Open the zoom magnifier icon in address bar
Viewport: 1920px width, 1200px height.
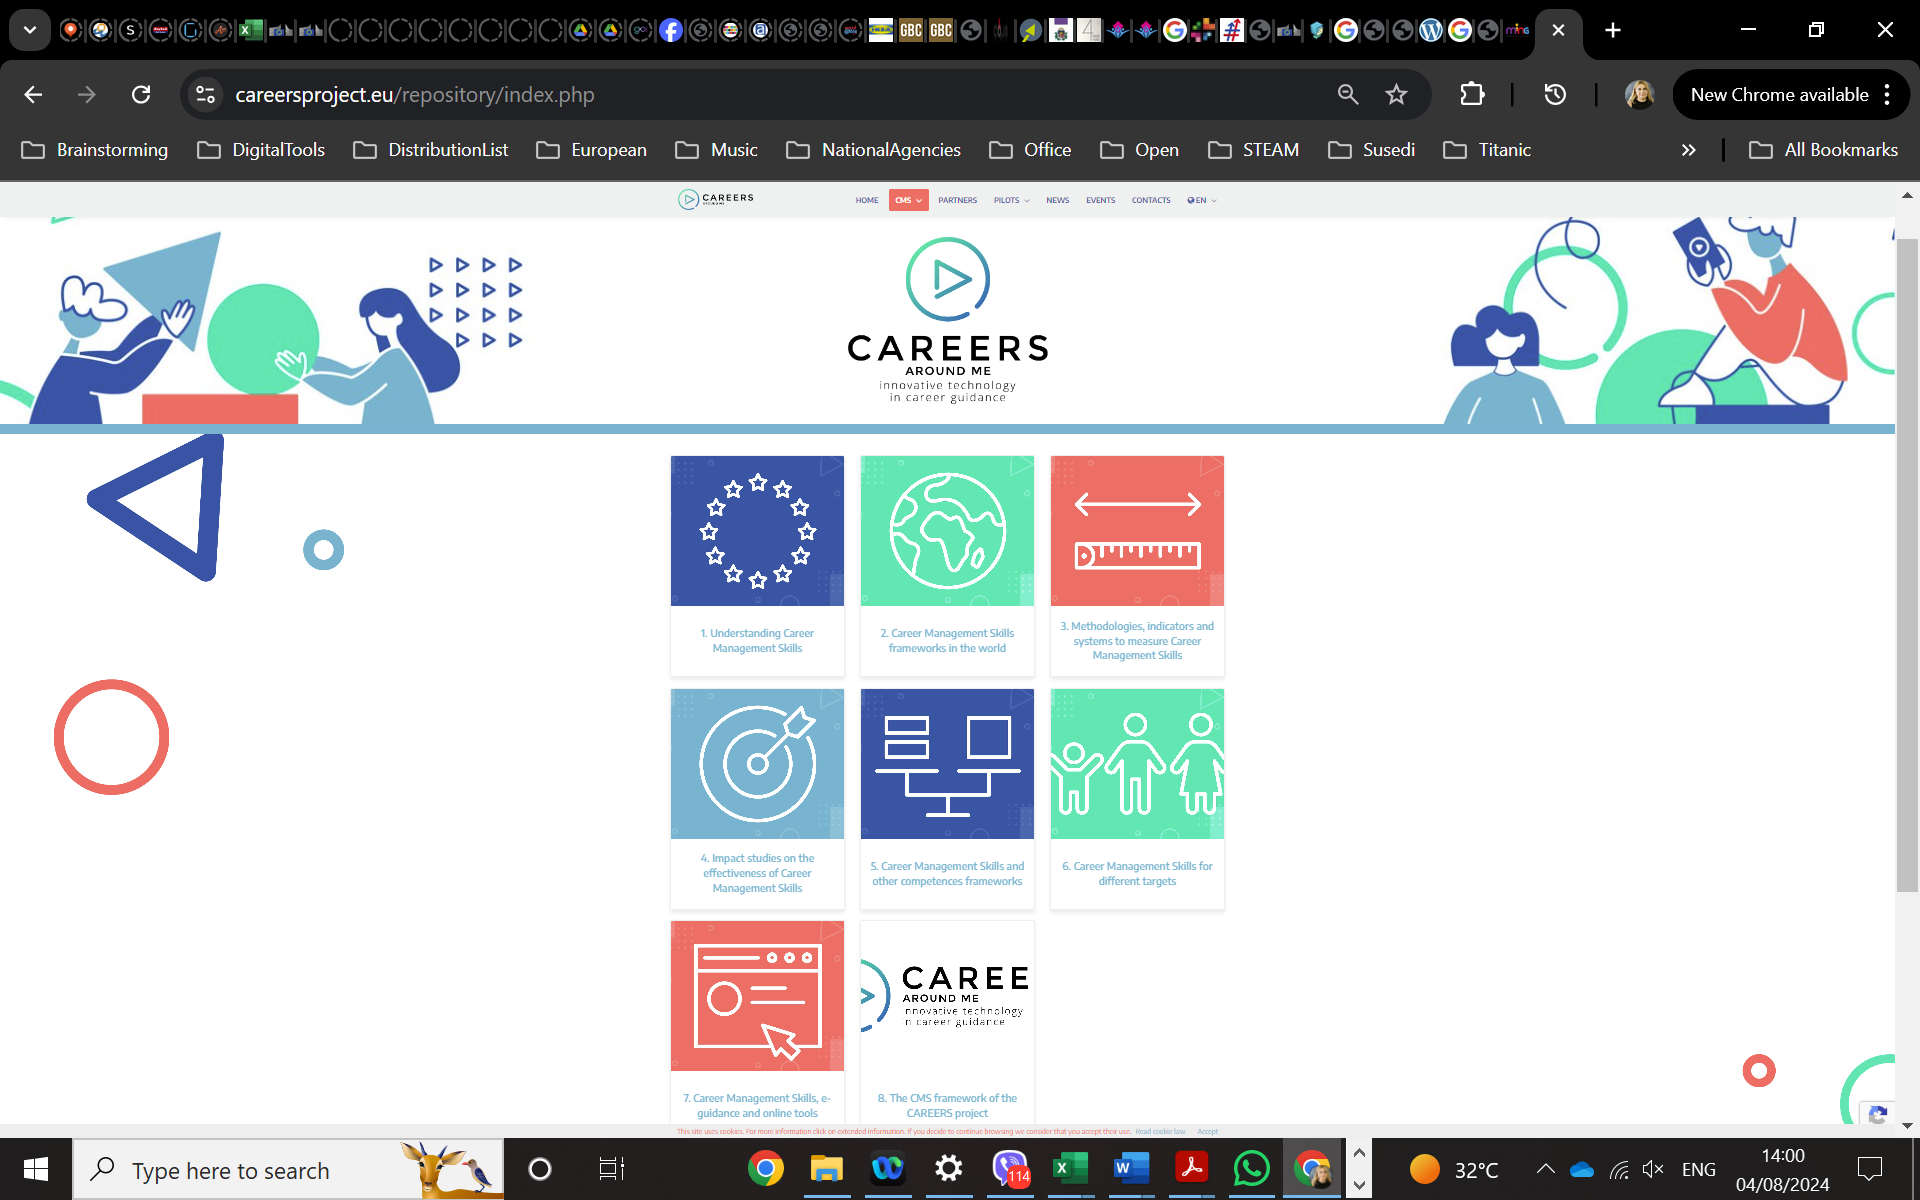pyautogui.click(x=1348, y=94)
